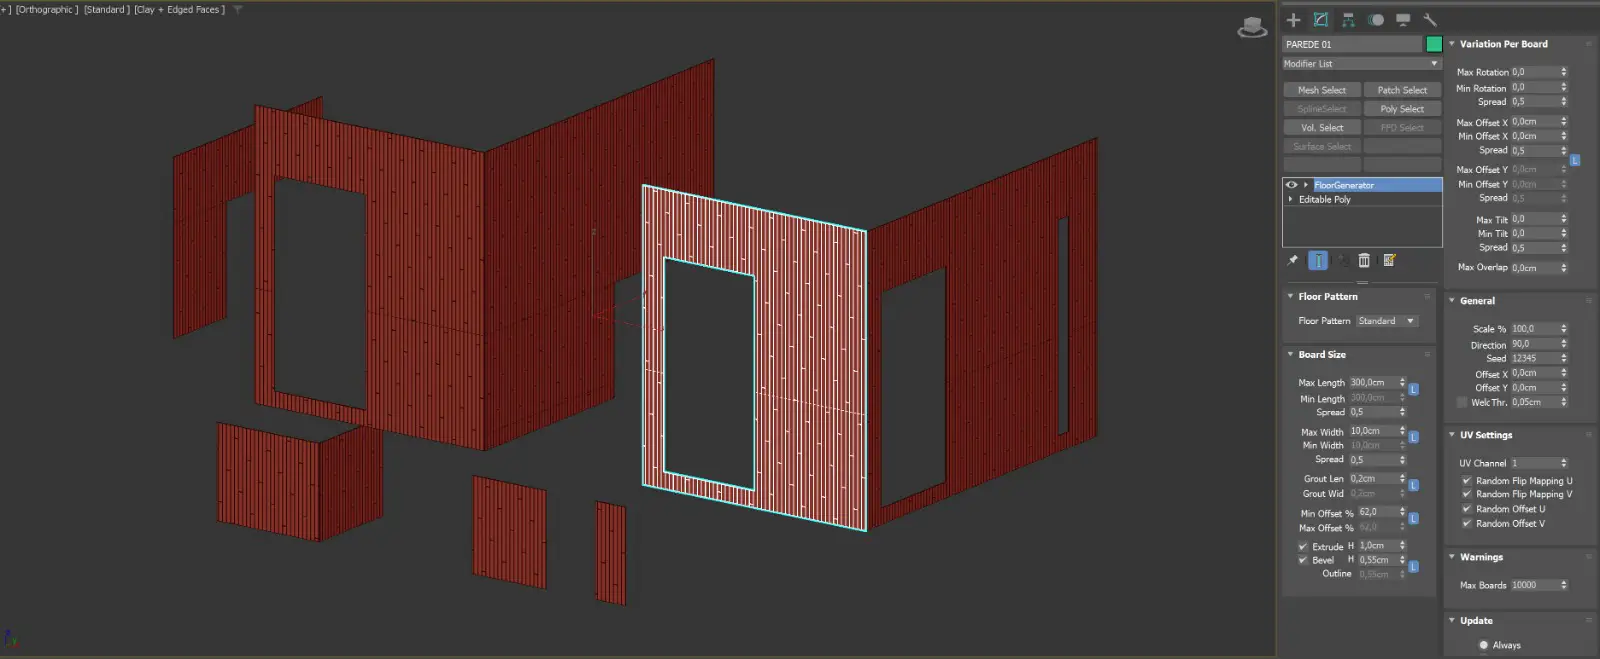
Task: Click the Pin Stack icon
Action: coord(1293,260)
